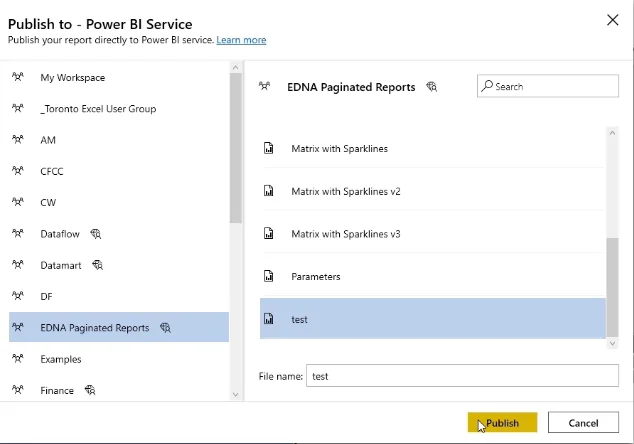The image size is (634, 444).
Task: Click the premium diamond icon in the right pane header
Action: [432, 87]
